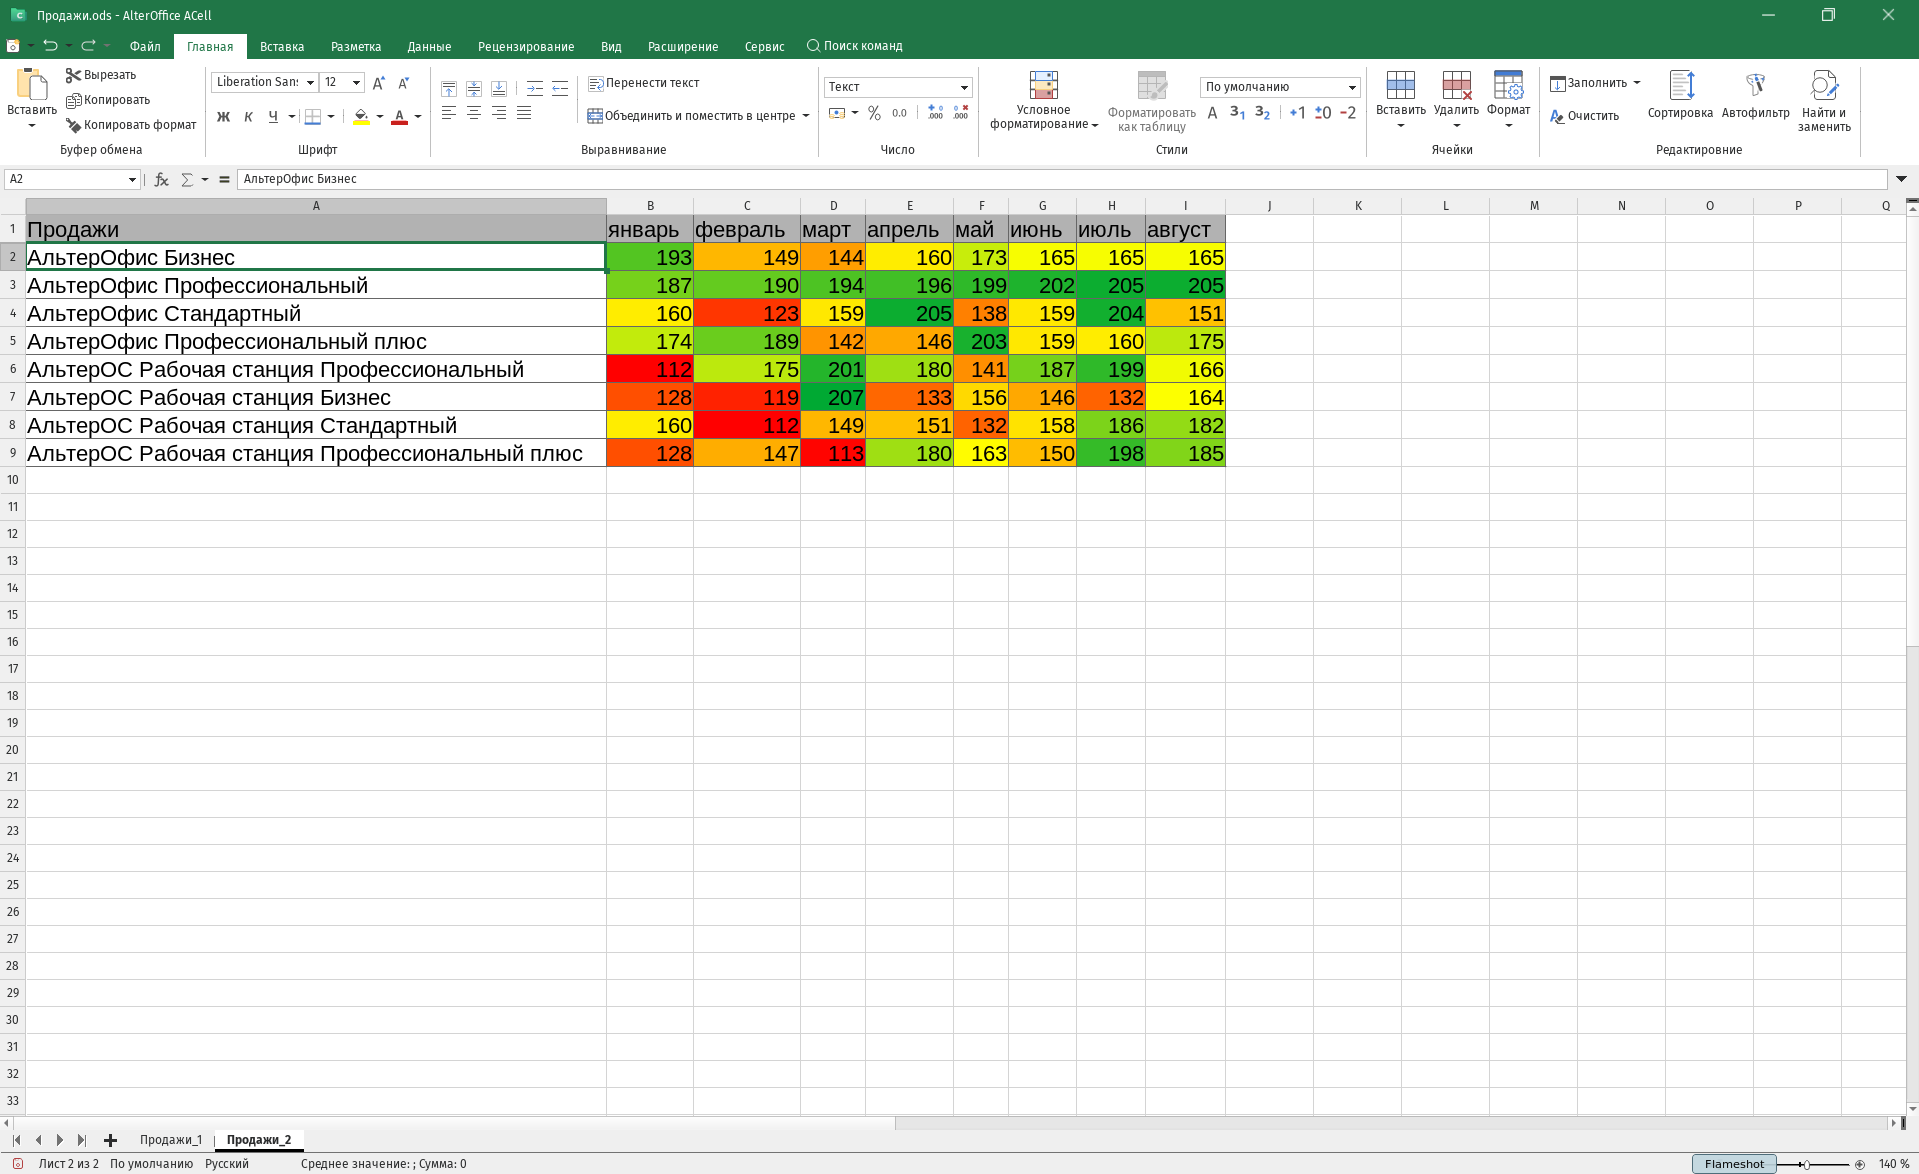Click the A2 Name Box field
The image size is (1919, 1174).
tap(72, 179)
